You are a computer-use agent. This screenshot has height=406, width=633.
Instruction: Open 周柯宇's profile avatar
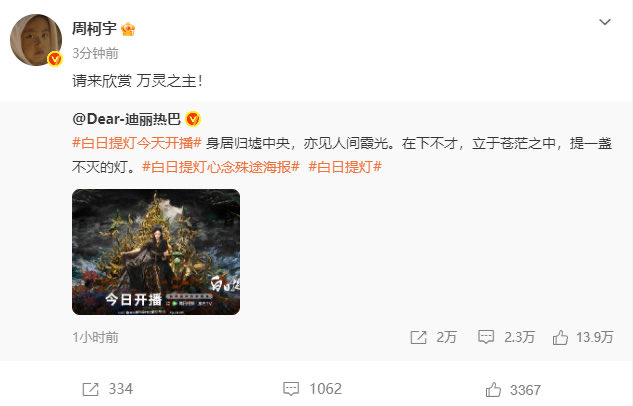36,40
